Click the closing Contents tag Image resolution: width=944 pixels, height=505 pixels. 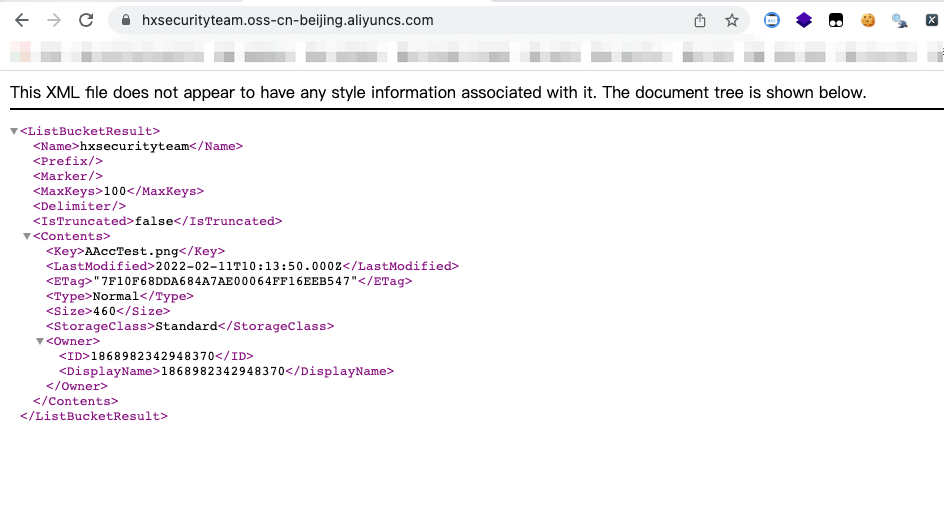click(x=76, y=401)
